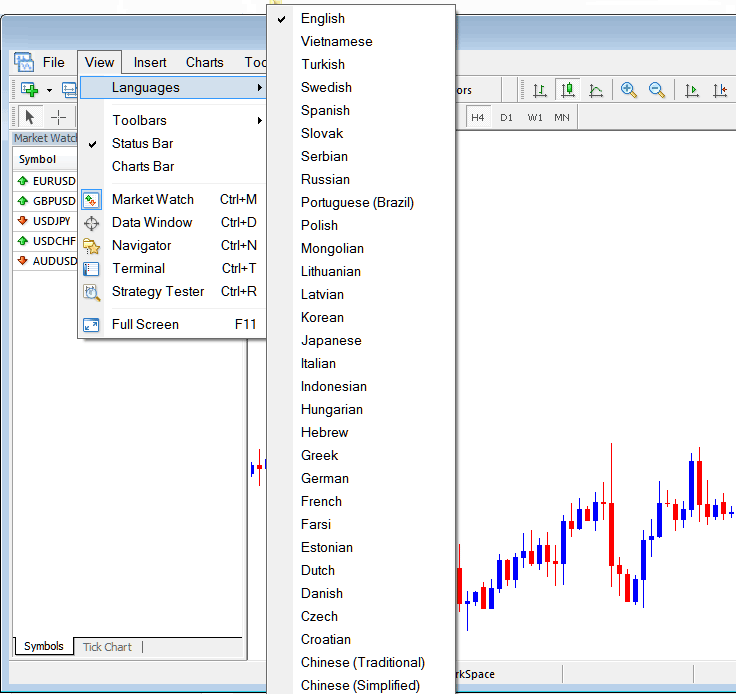Click the zoom in magnifier icon

[629, 90]
